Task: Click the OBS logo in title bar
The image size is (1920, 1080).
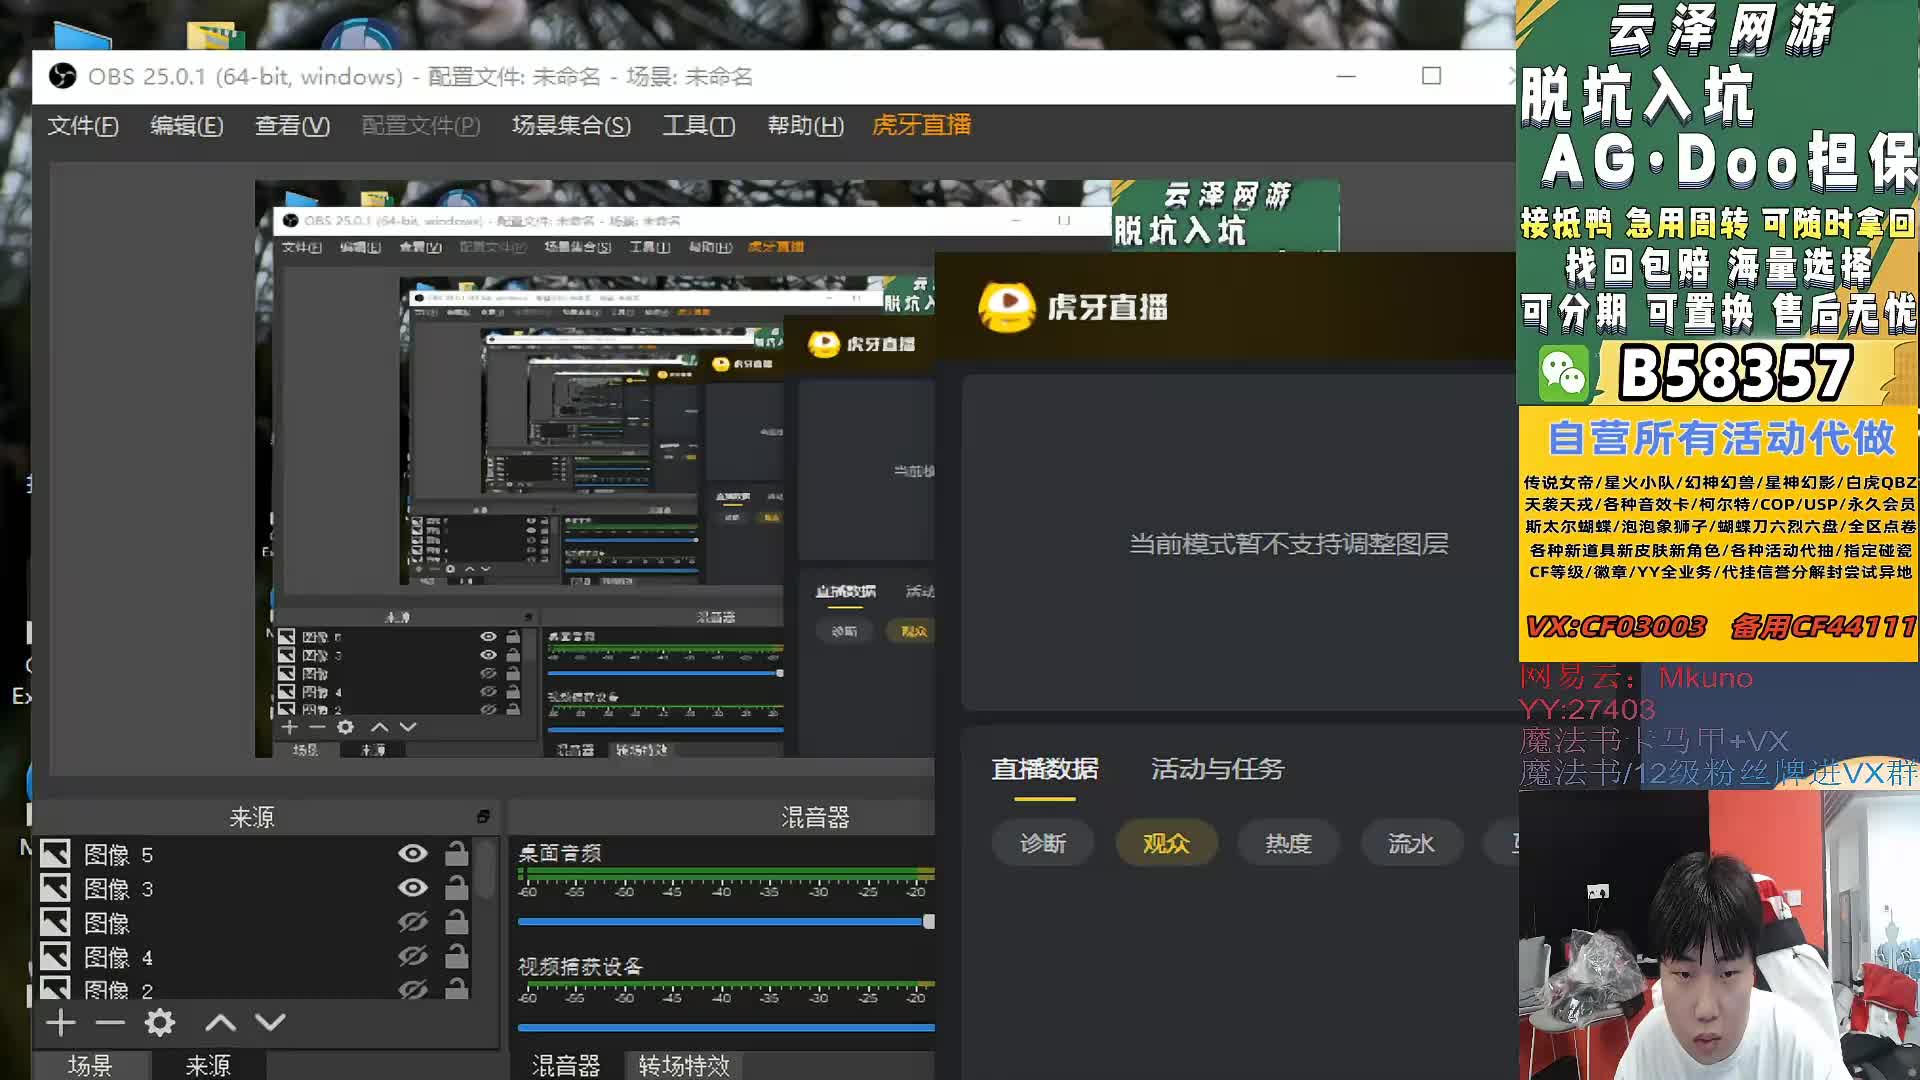Action: [x=62, y=77]
